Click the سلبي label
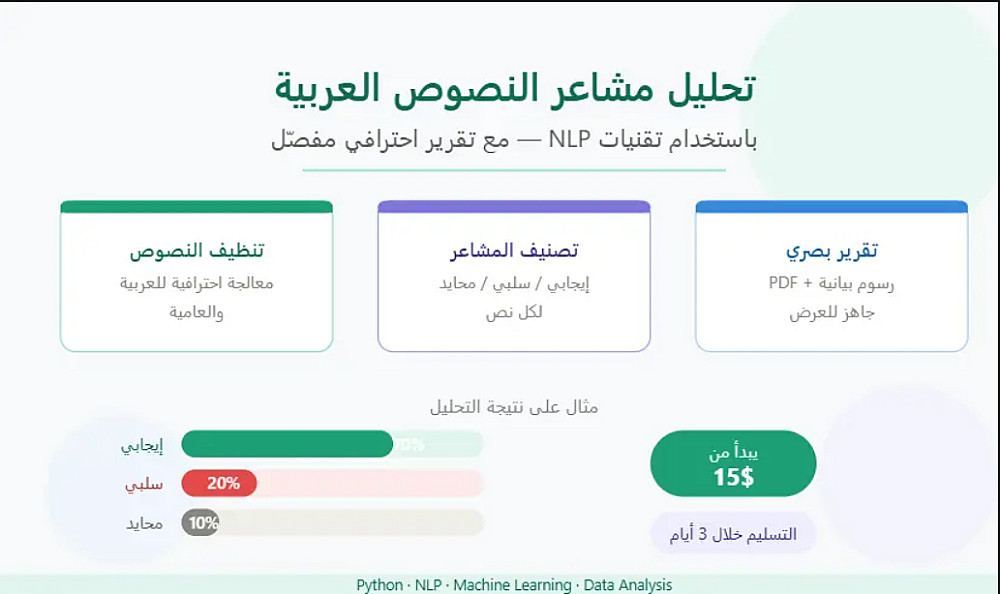 (144, 485)
